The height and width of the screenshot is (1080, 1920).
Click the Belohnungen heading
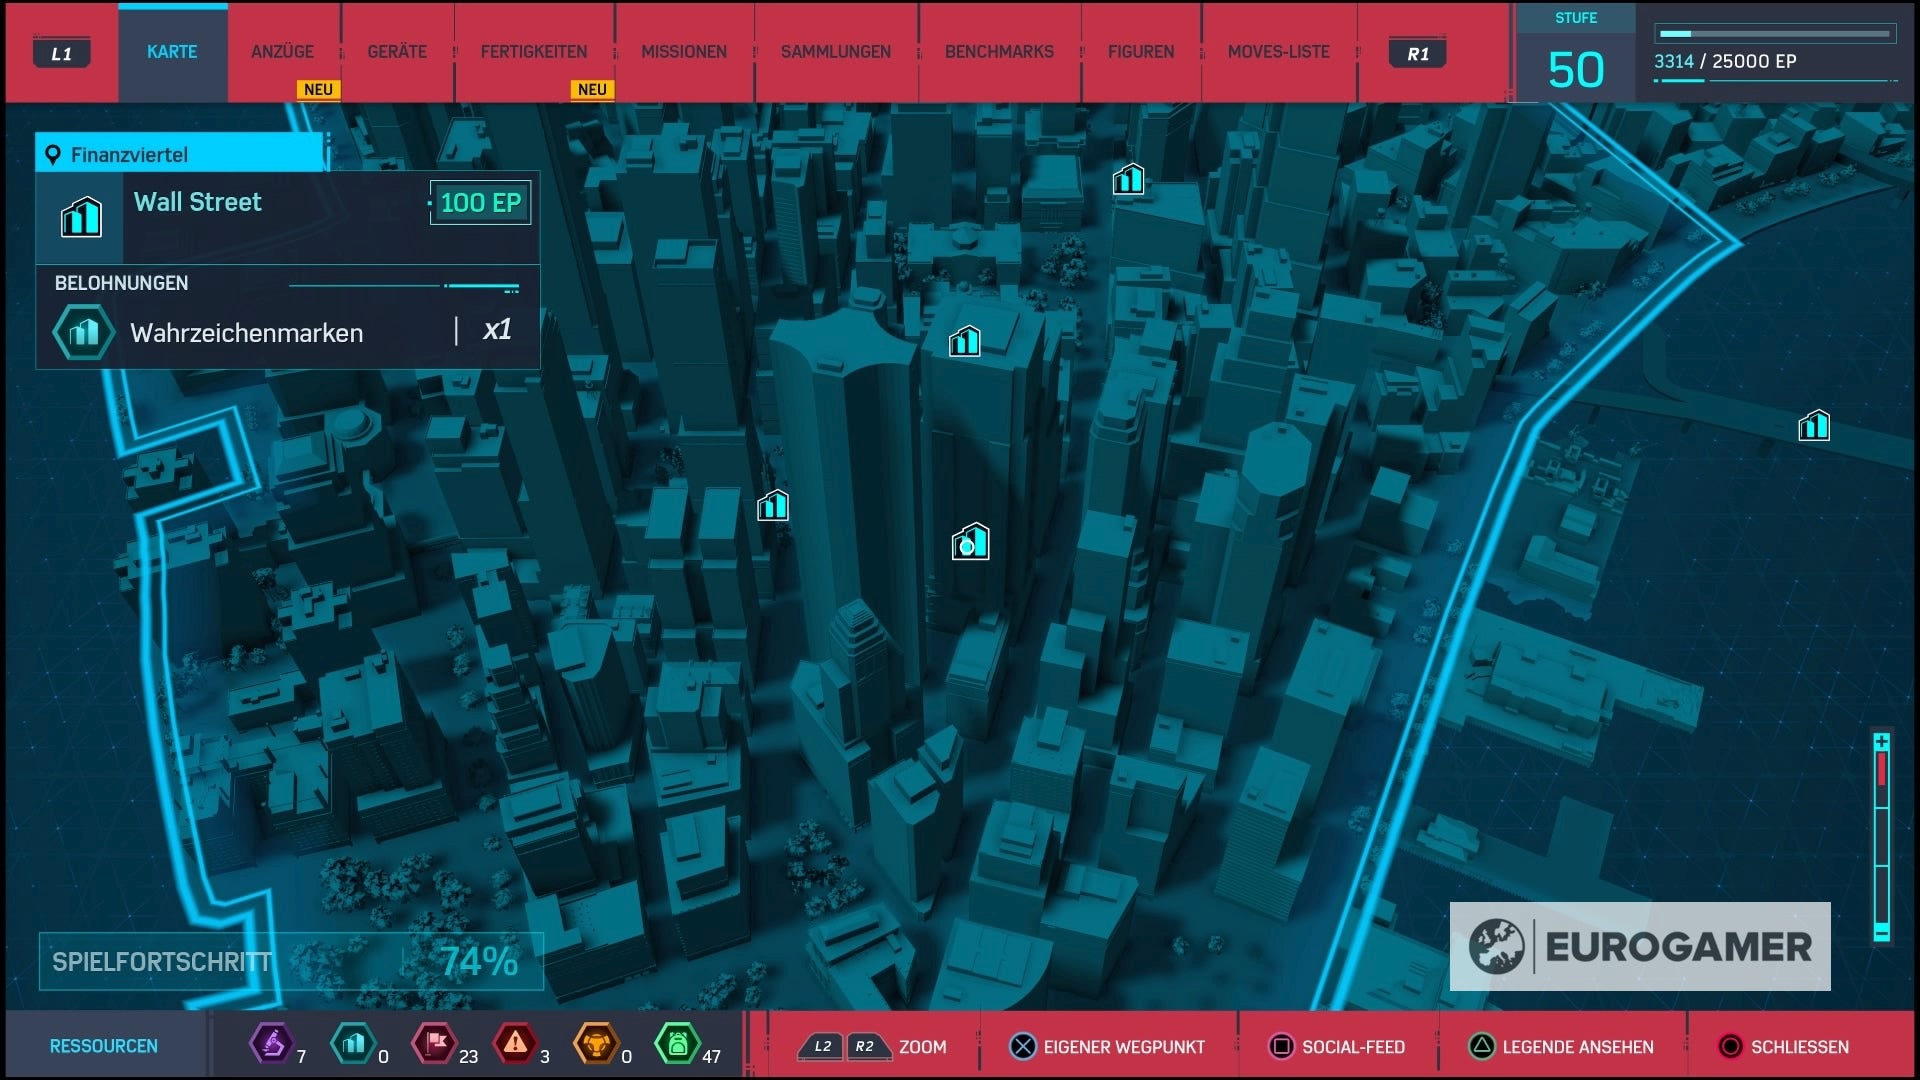pos(121,283)
